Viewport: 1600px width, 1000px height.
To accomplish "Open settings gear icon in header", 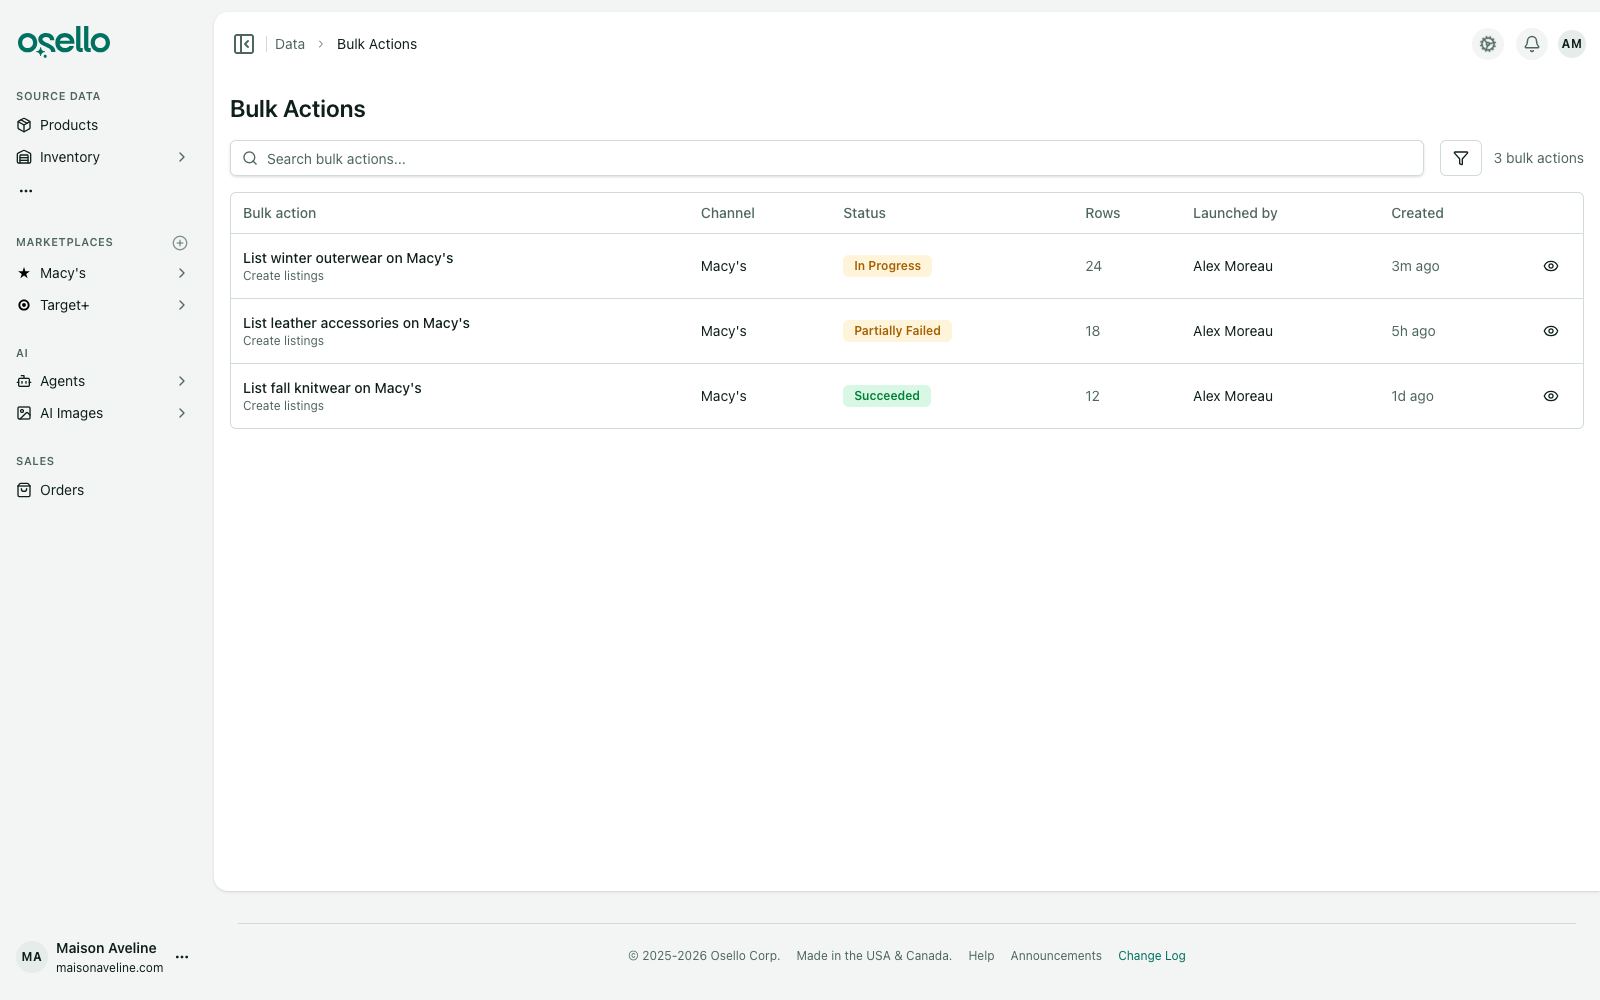I will coord(1488,44).
